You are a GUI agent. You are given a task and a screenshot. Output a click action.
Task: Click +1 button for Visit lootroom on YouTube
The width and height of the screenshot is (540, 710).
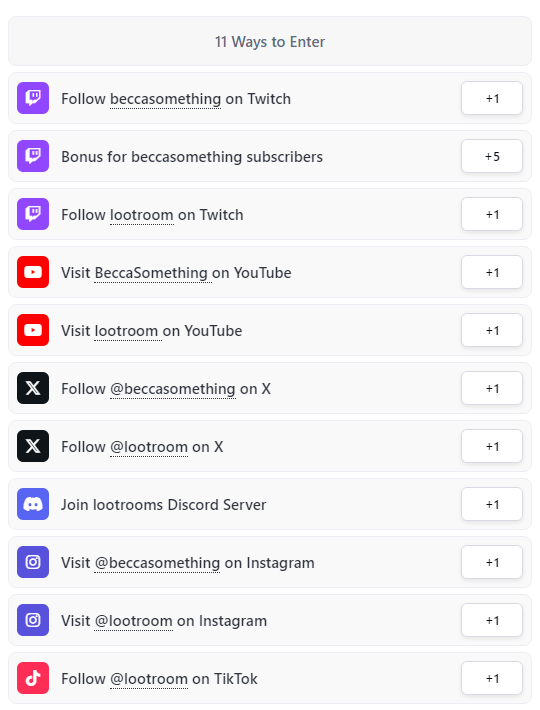(x=492, y=330)
